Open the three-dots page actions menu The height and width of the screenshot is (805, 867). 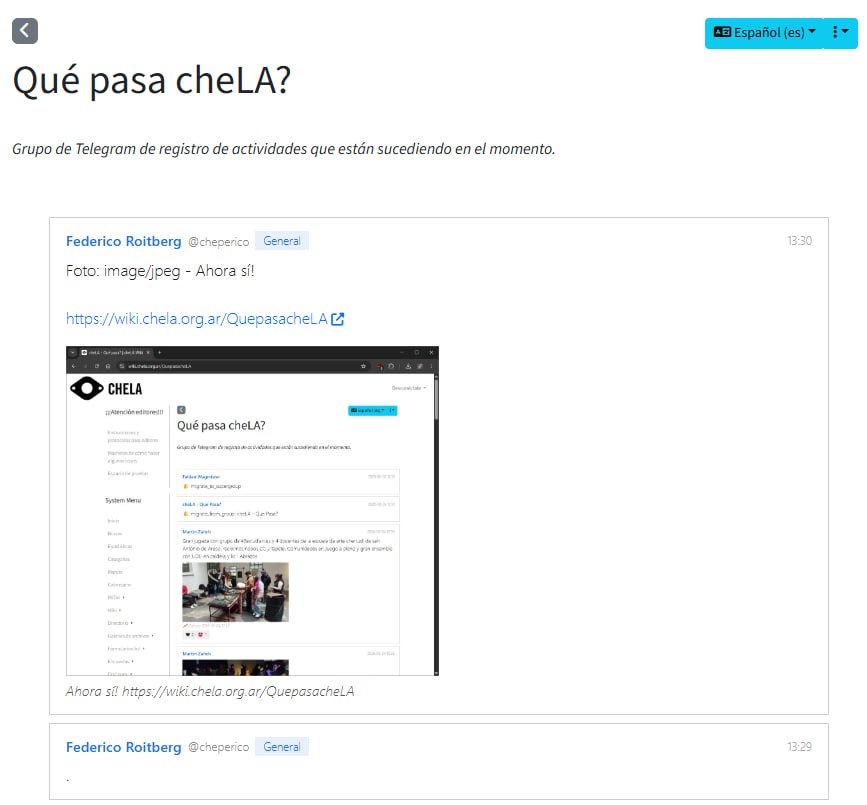coord(840,33)
